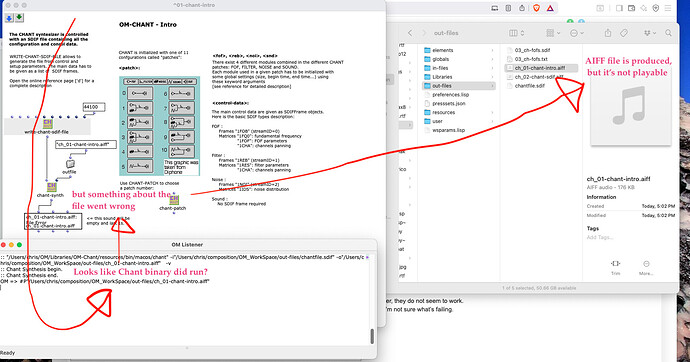Click the browser share icon in address bar
This screenshot has height=362, width=690.
(522, 8)
